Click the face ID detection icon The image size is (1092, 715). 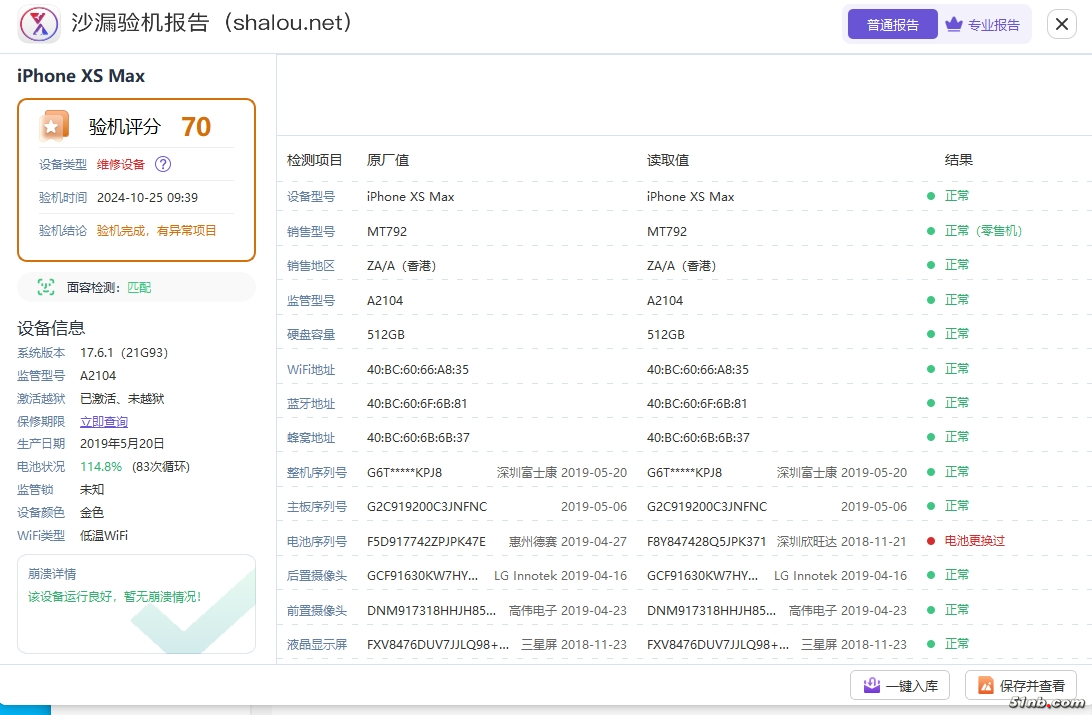pyautogui.click(x=46, y=287)
